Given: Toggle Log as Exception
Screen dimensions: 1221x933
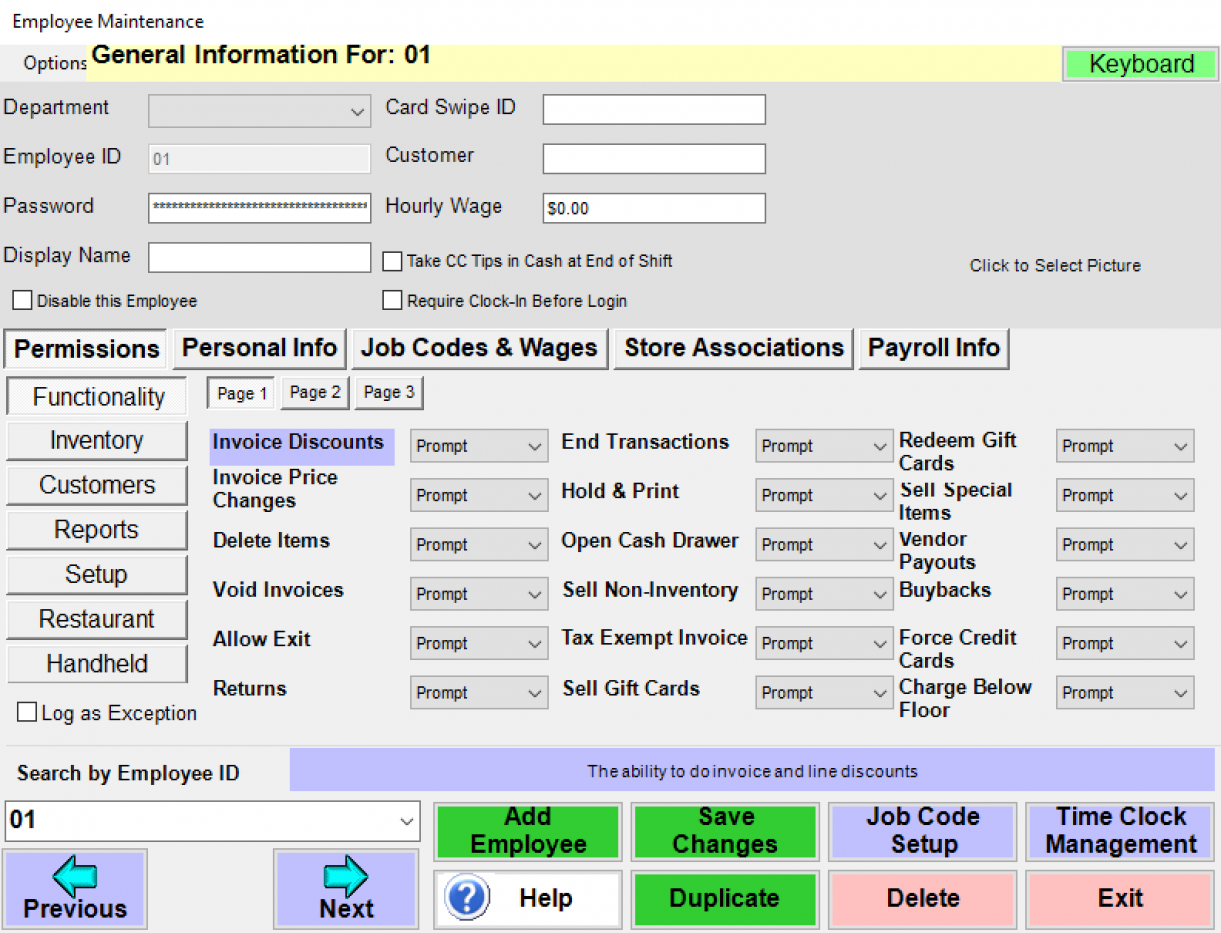Looking at the screenshot, I should (28, 713).
